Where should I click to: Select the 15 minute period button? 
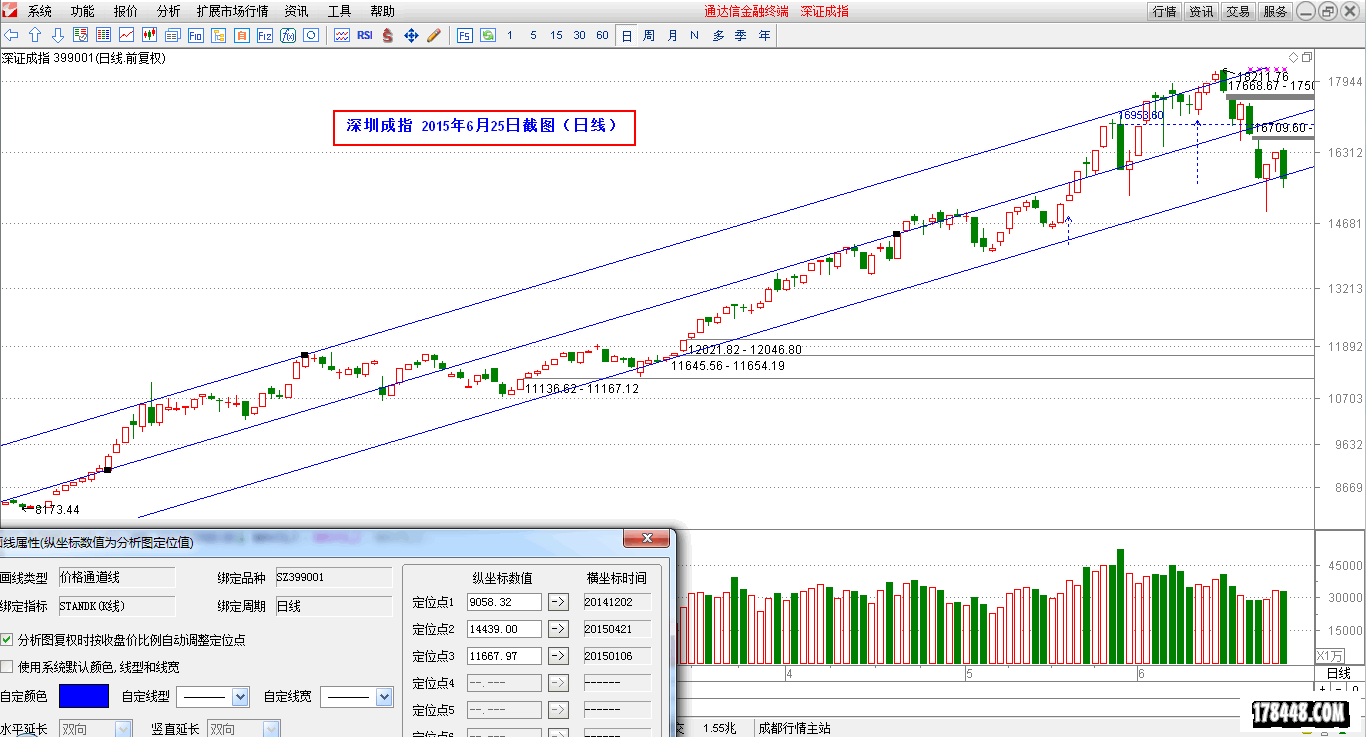[556, 35]
